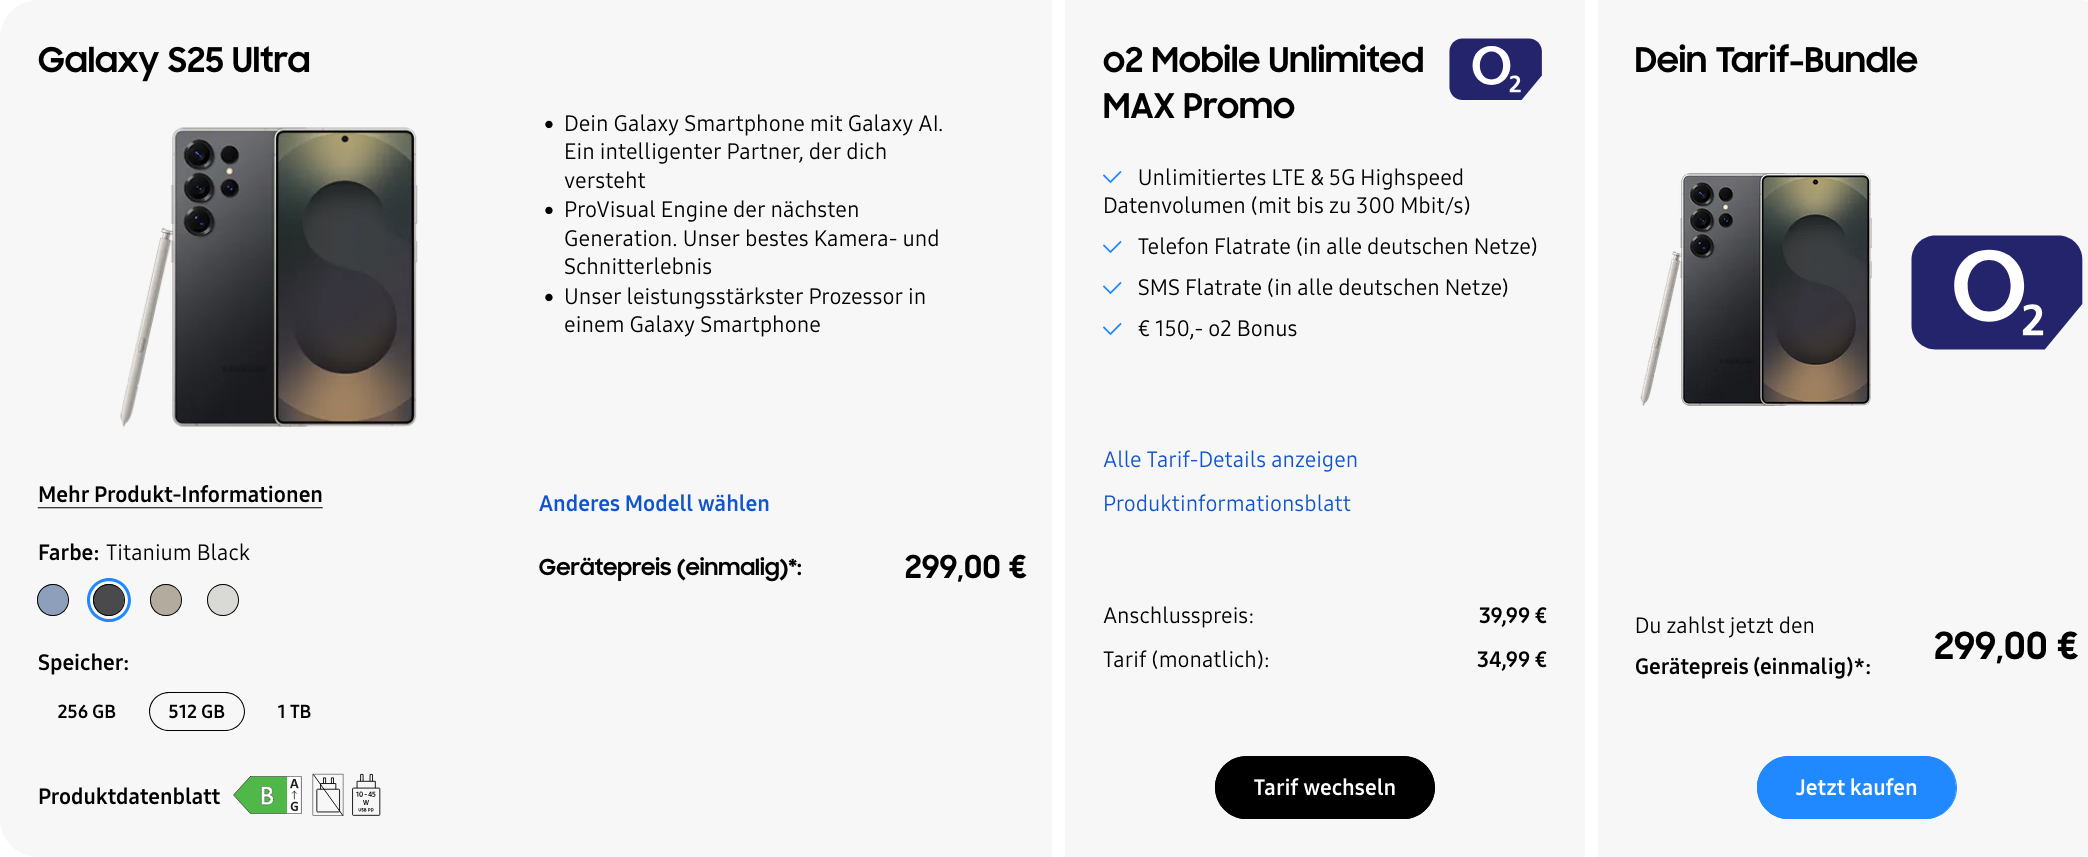
Task: Select the Titanium Silverblue color swatch
Action: (x=53, y=600)
